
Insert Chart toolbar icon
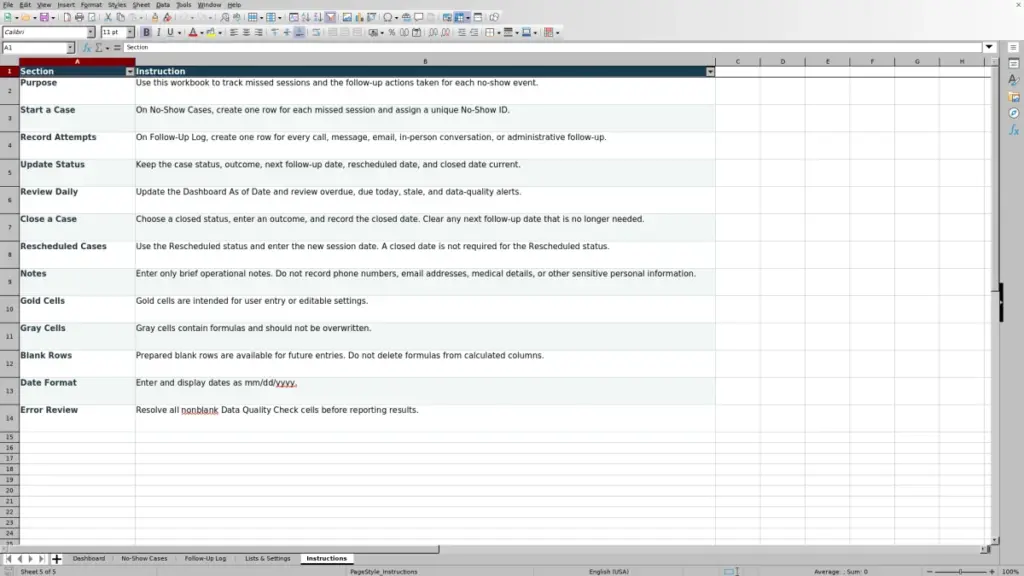pyautogui.click(x=359, y=18)
